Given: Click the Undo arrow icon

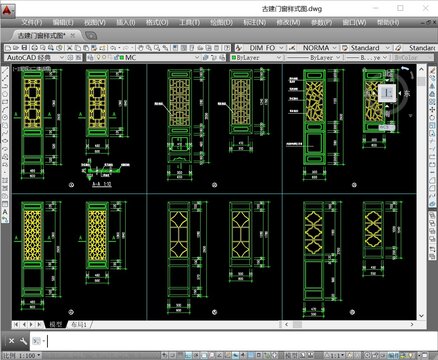Looking at the screenshot, I should point(113,48).
